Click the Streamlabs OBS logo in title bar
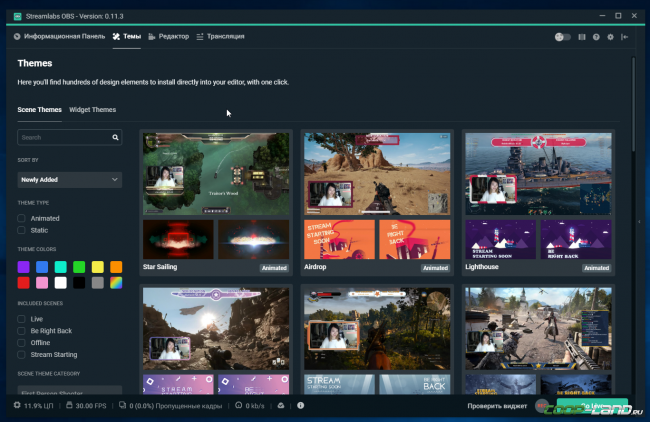 click(17, 16)
